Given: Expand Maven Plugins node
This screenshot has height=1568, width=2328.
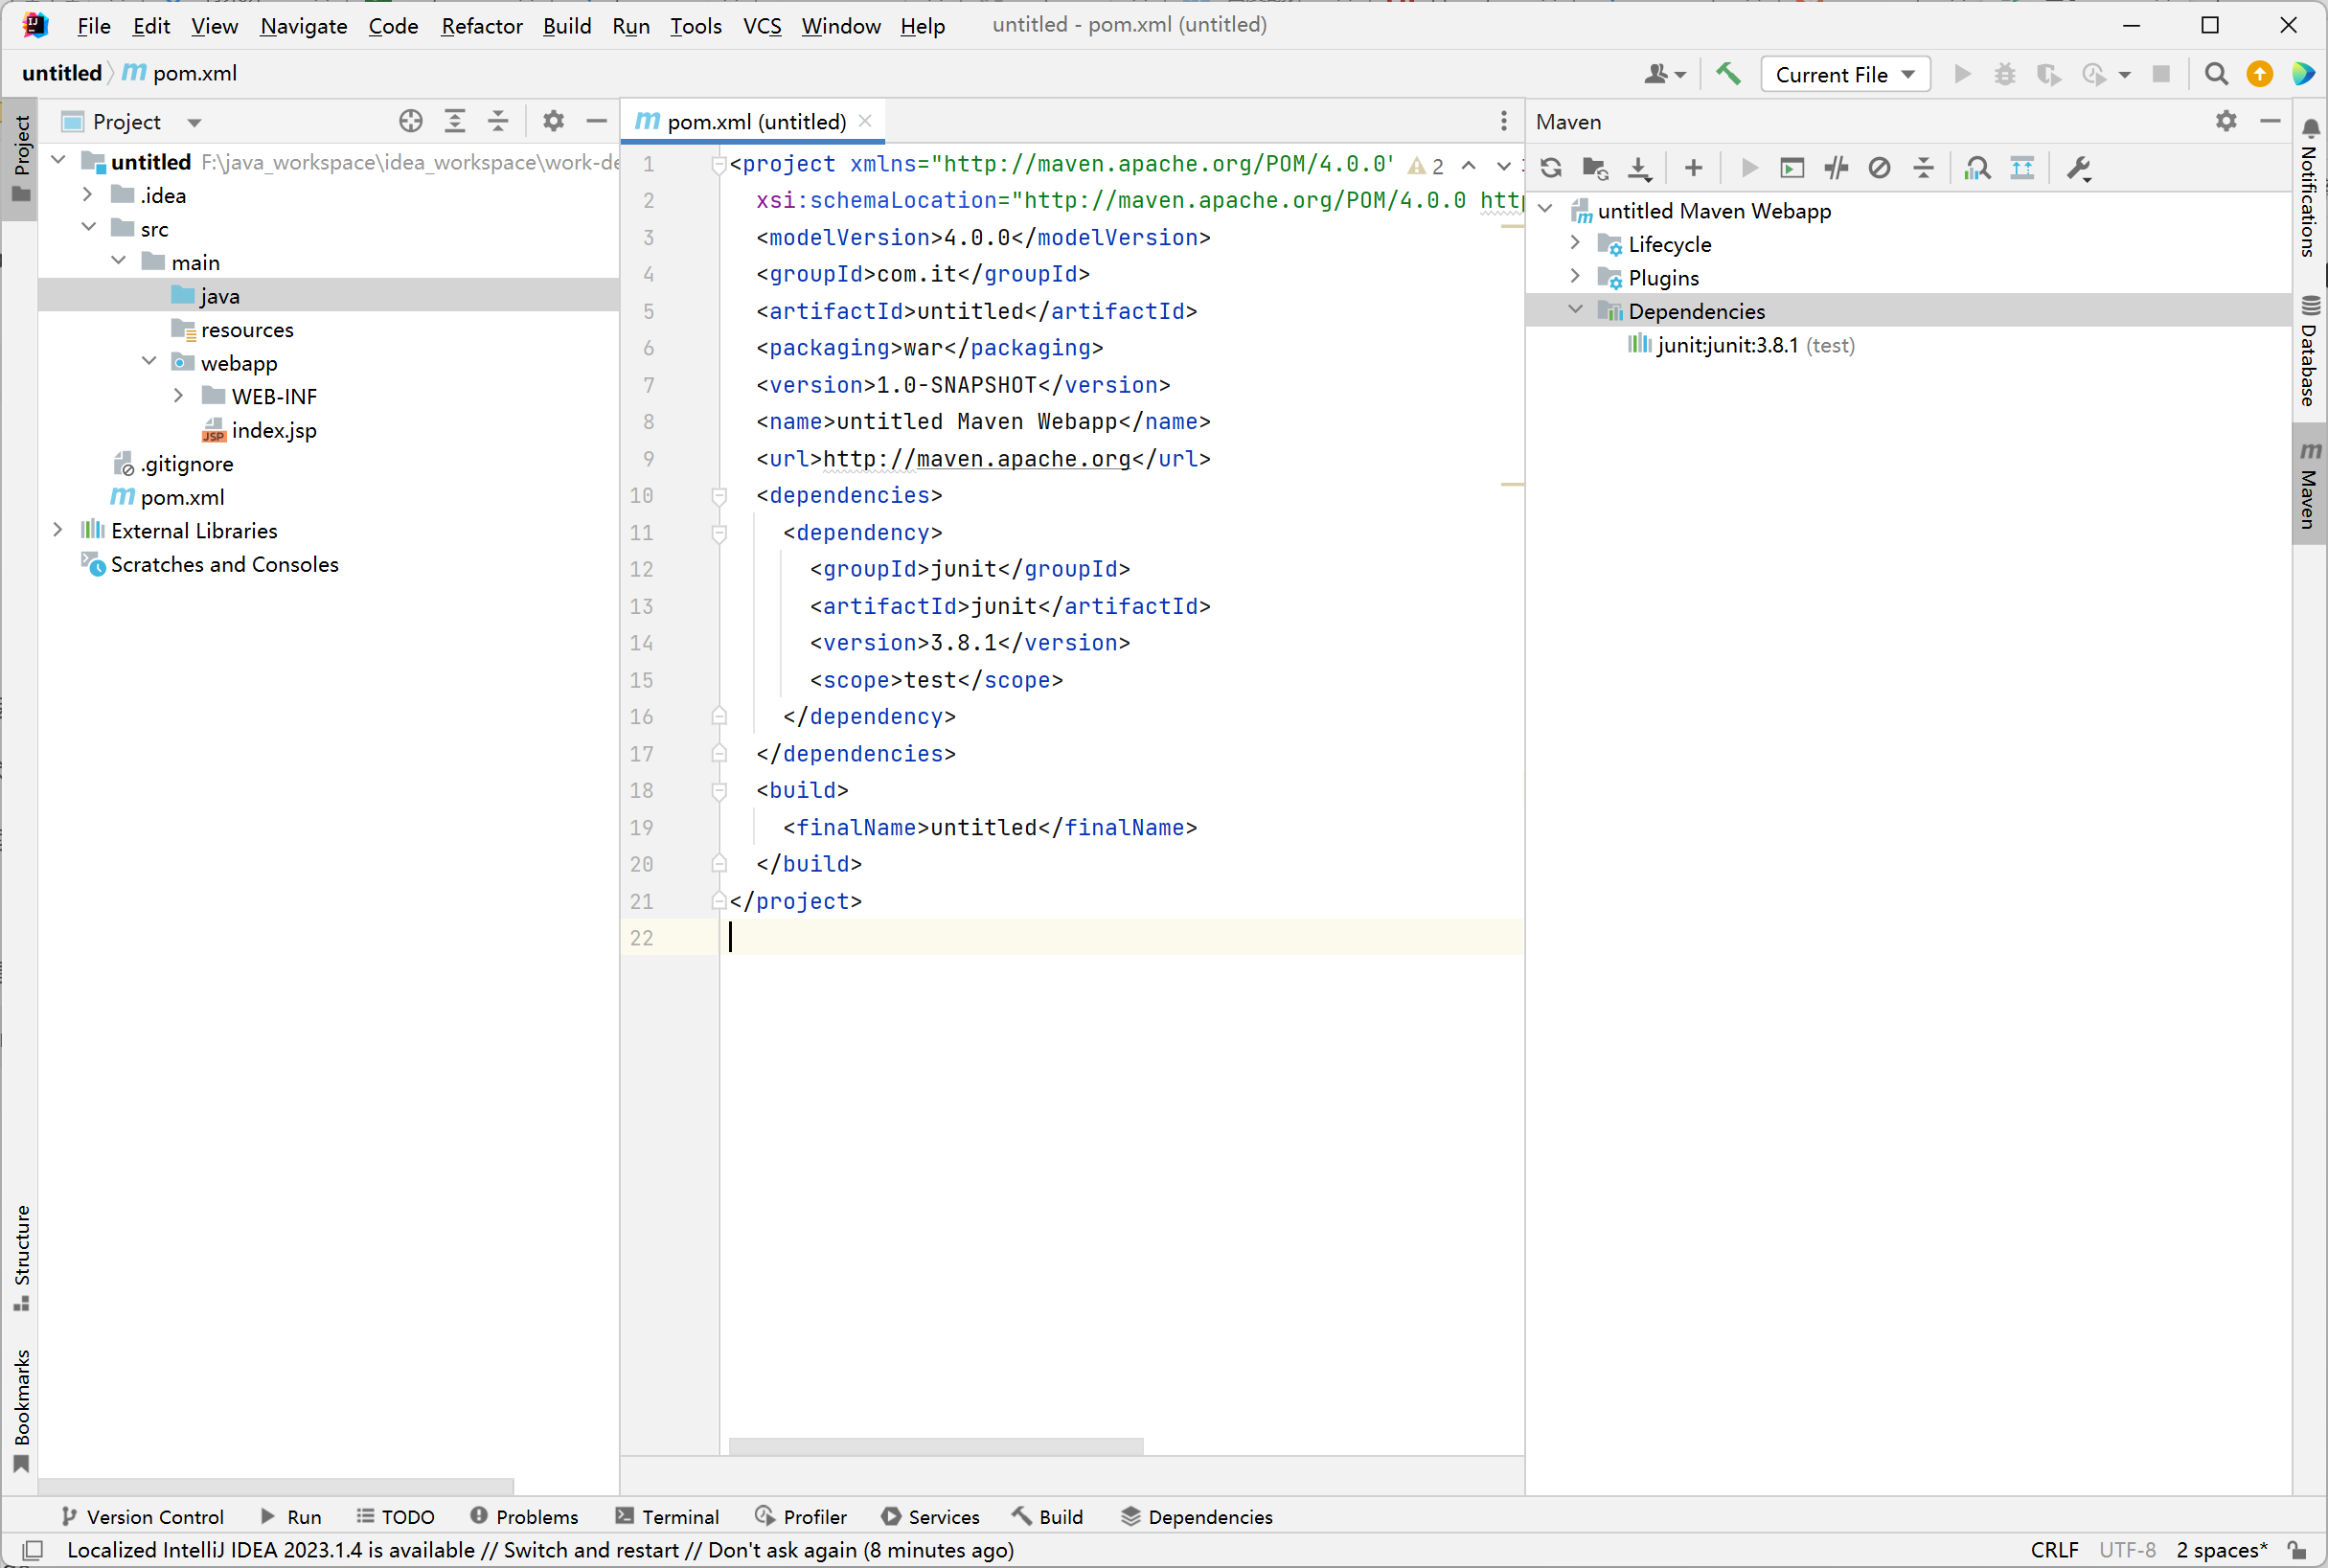Looking at the screenshot, I should coord(1576,276).
